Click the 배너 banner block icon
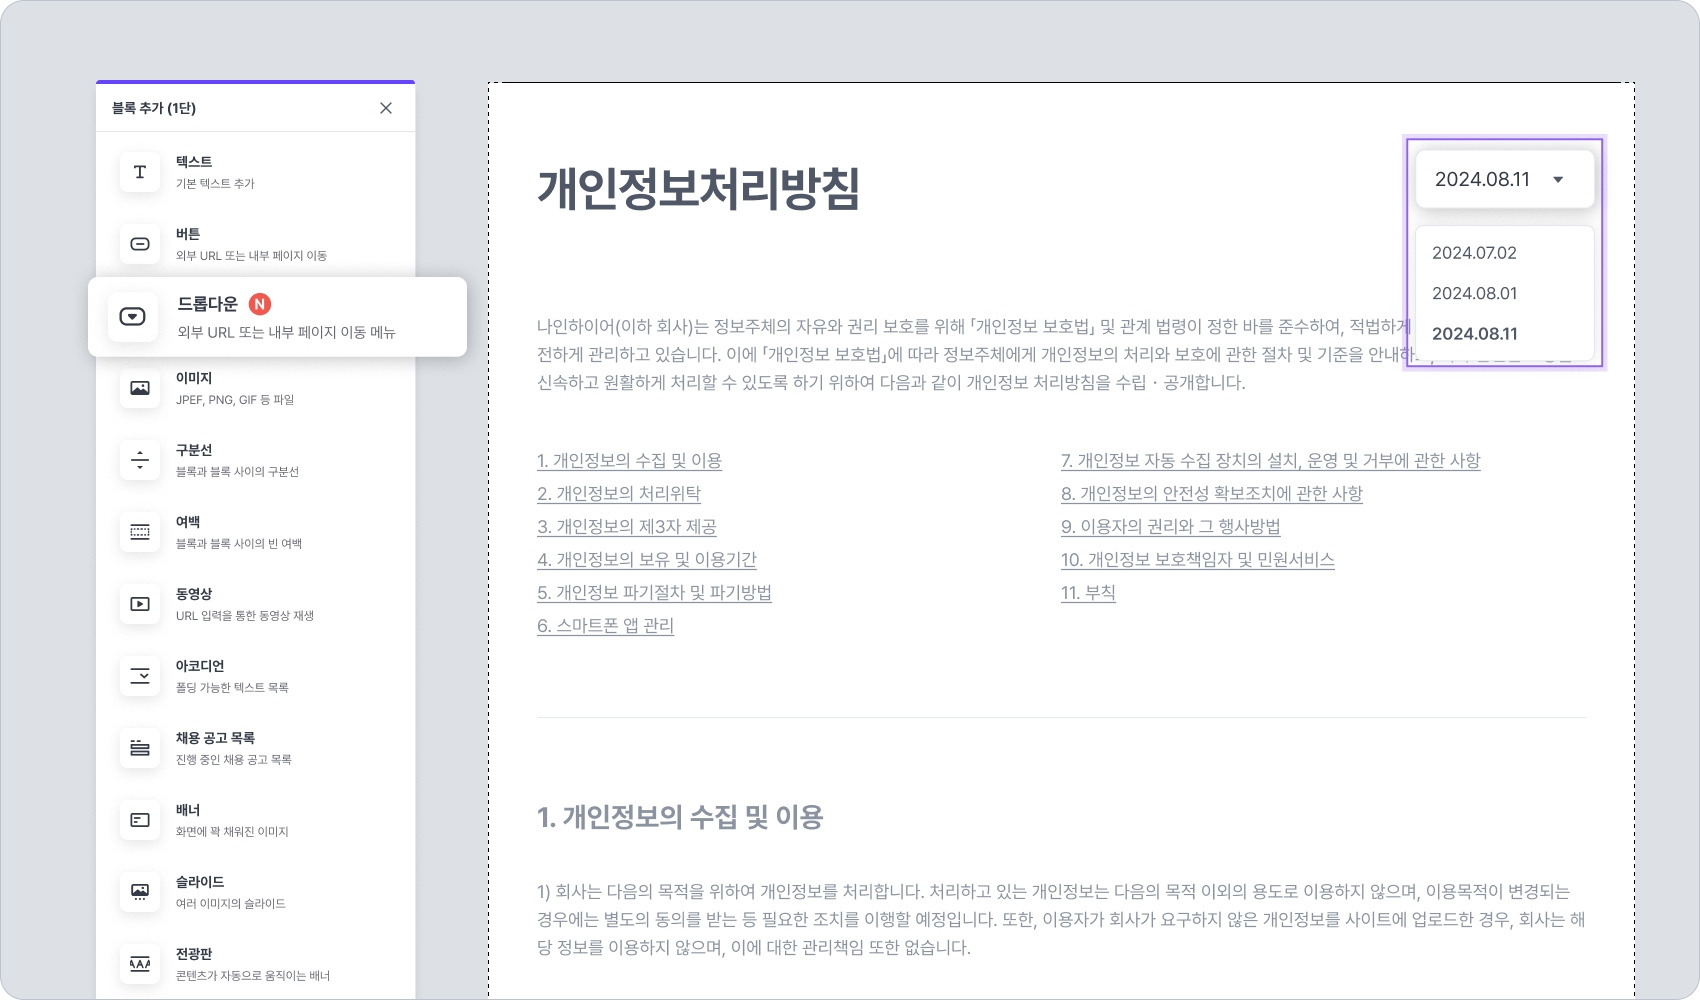 [140, 820]
